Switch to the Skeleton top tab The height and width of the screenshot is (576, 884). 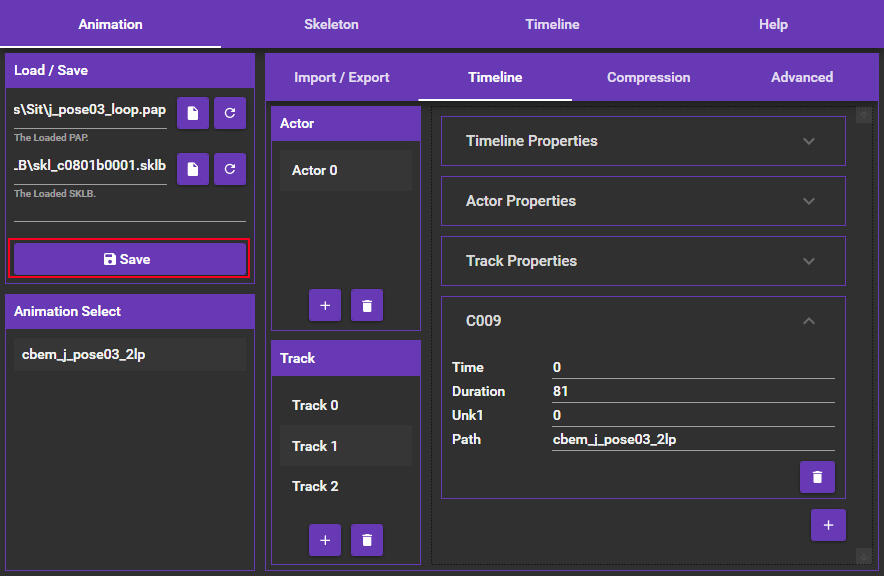[331, 24]
